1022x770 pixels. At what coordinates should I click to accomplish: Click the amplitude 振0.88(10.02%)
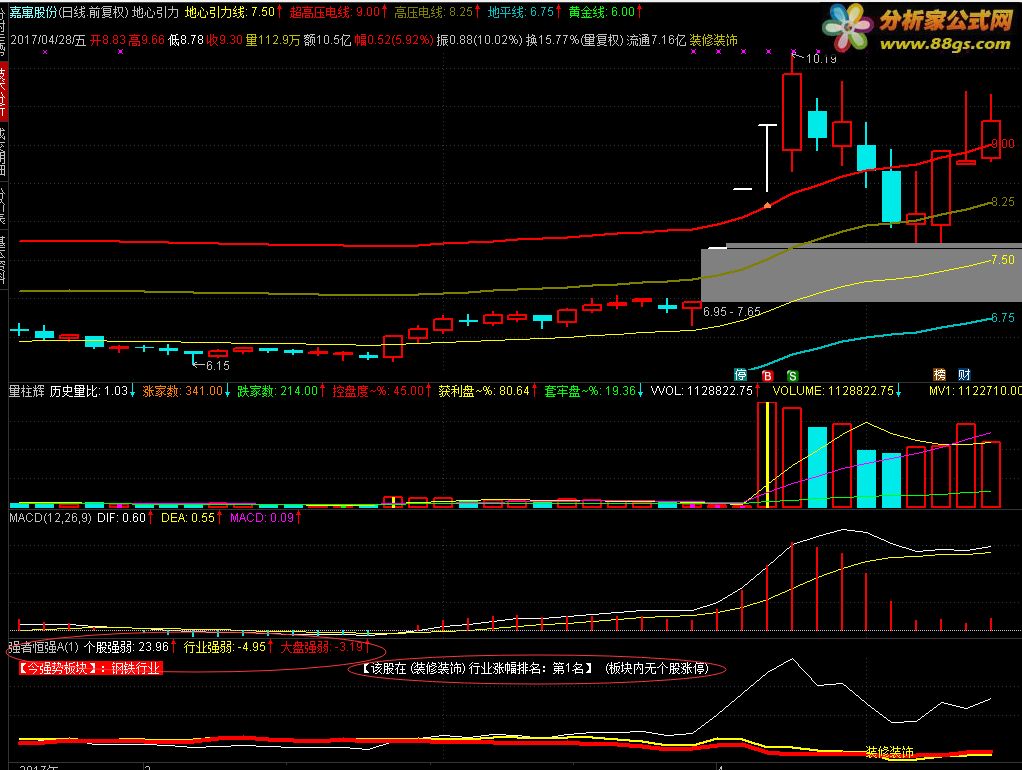tap(480, 40)
